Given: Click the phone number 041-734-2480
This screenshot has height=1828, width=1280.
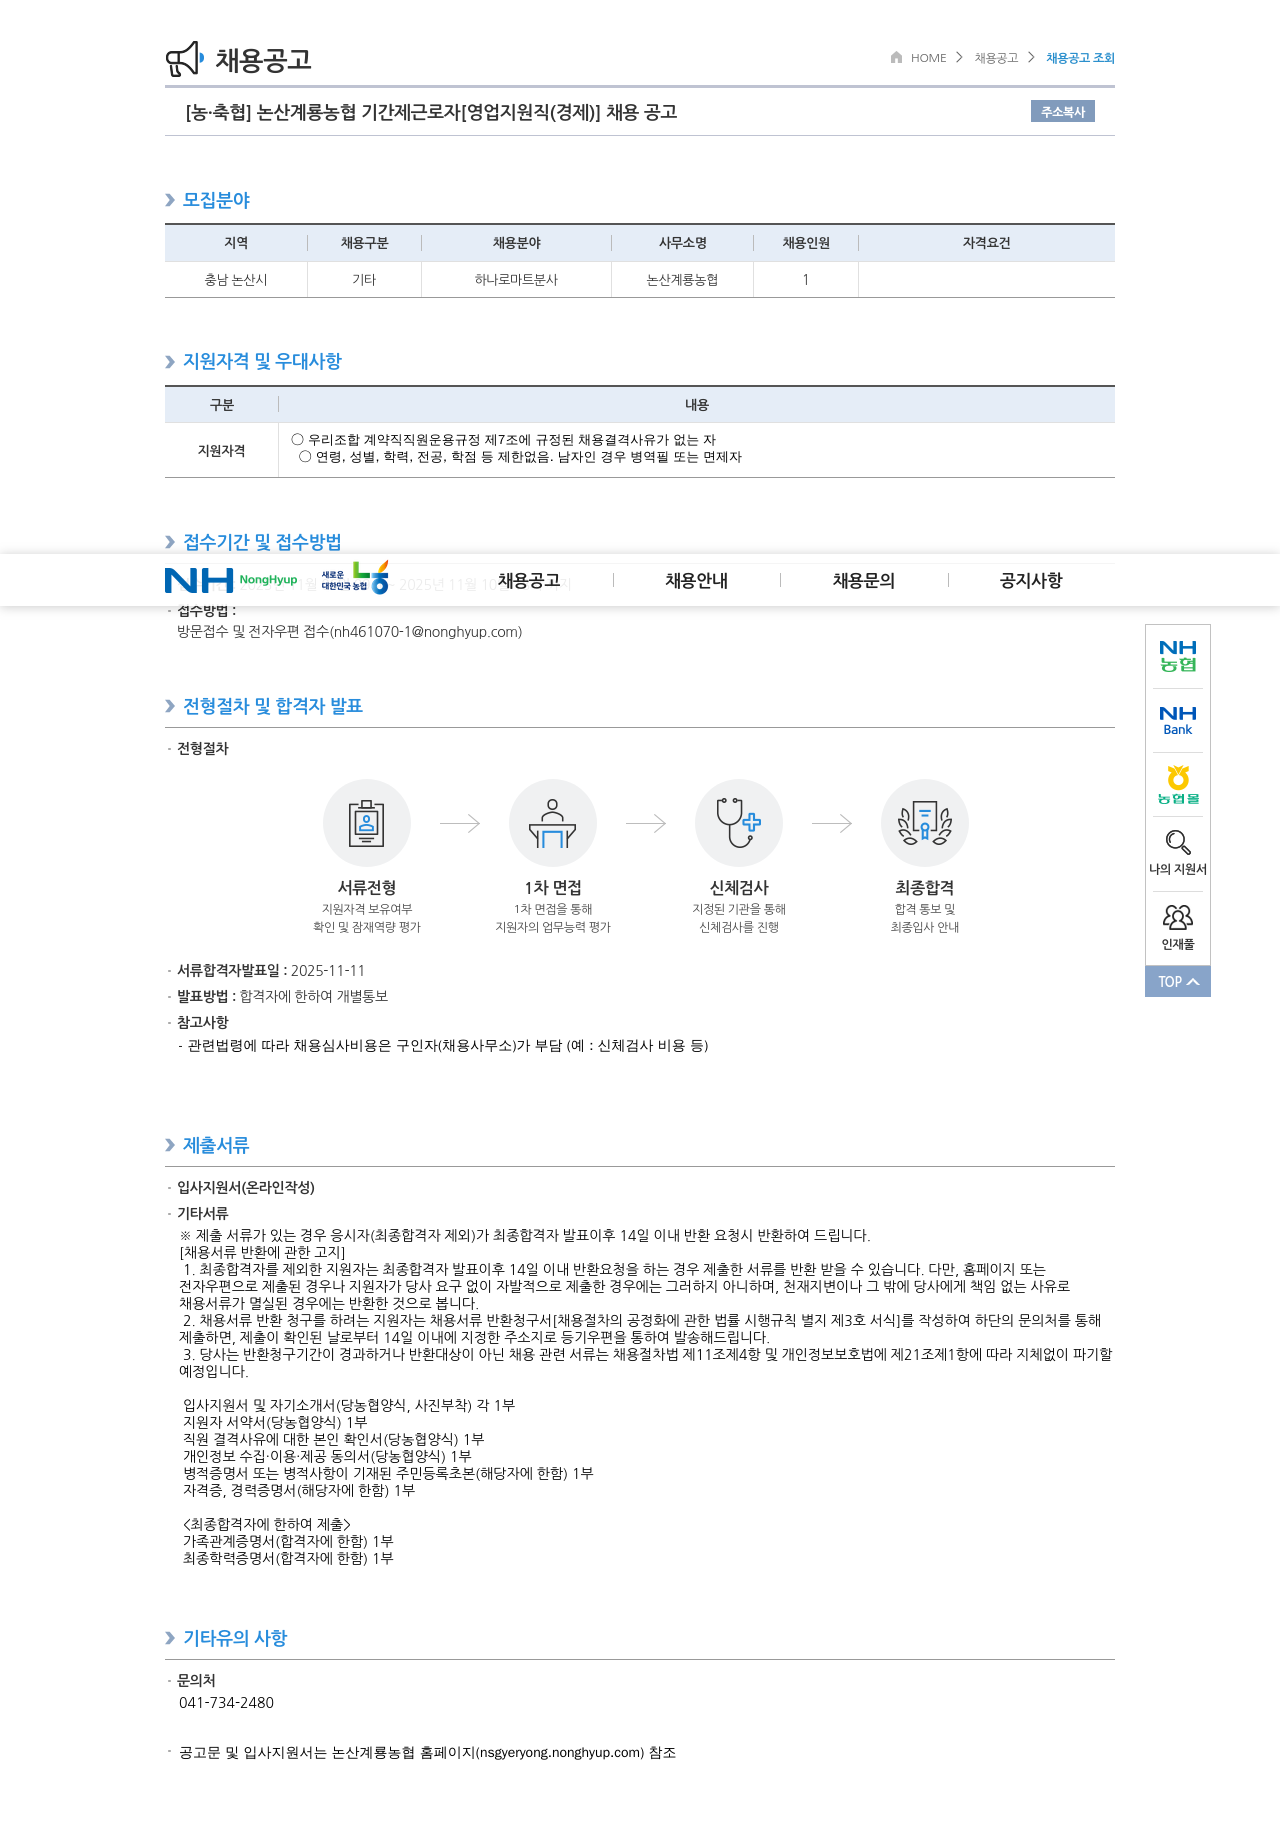Looking at the screenshot, I should 226,1703.
